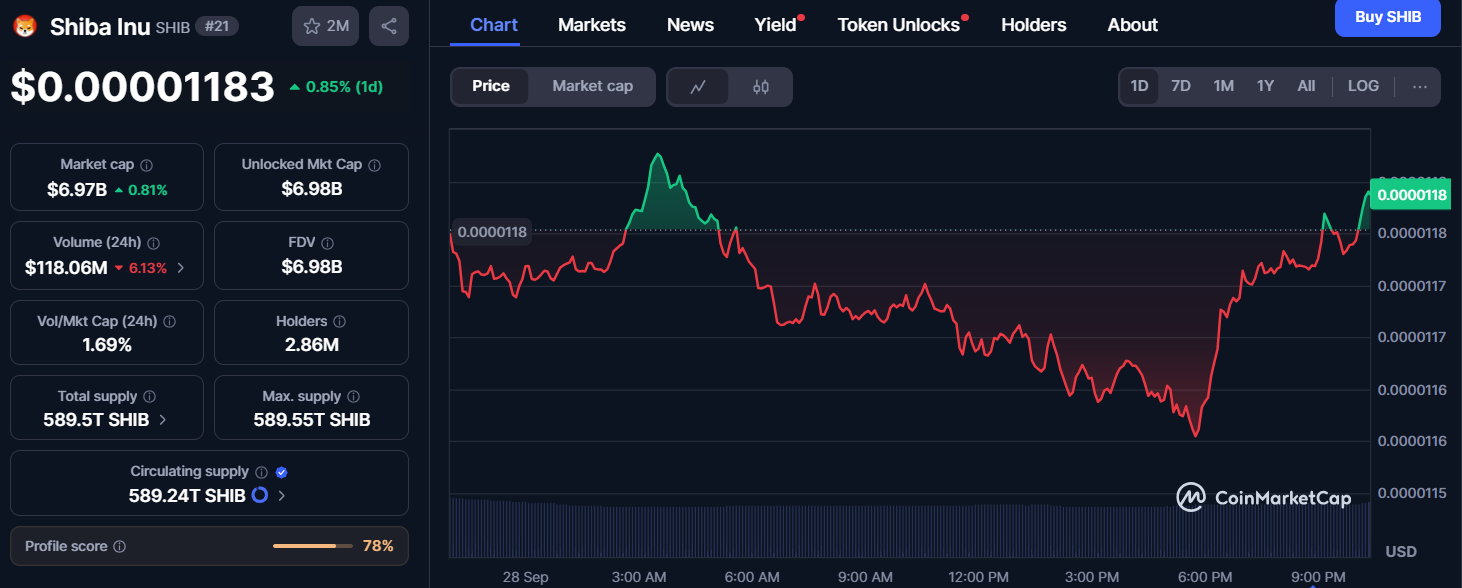Click the Profile score progress bar
This screenshot has width=1462, height=588.
tap(312, 546)
